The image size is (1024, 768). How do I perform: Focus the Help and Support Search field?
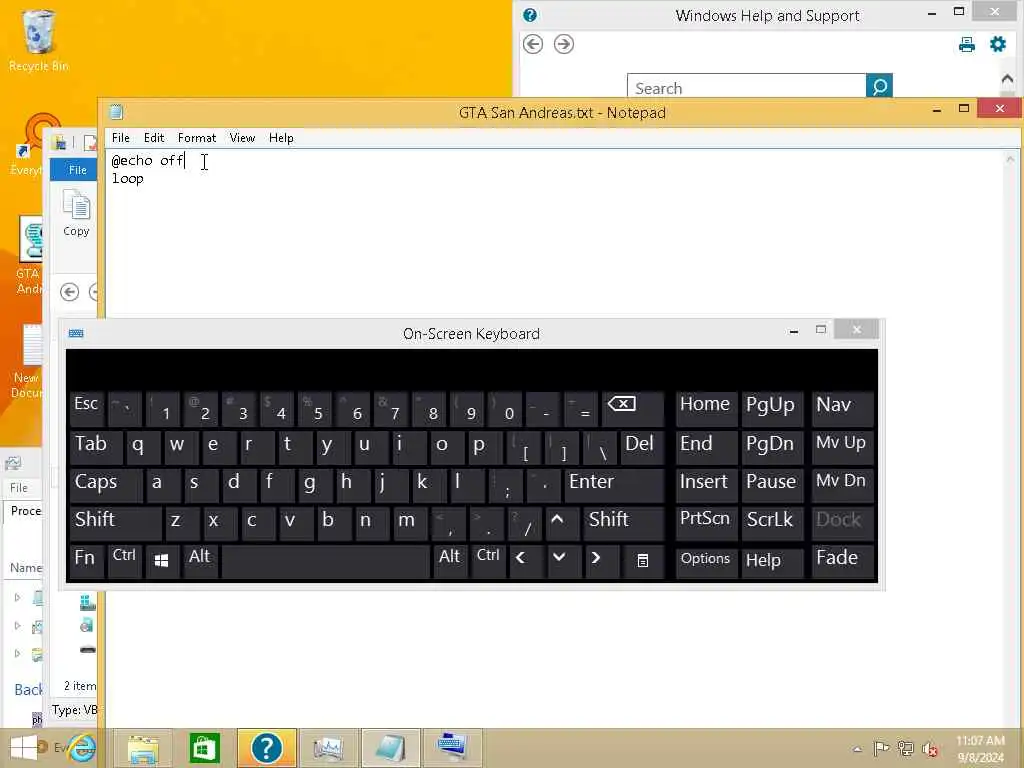746,87
